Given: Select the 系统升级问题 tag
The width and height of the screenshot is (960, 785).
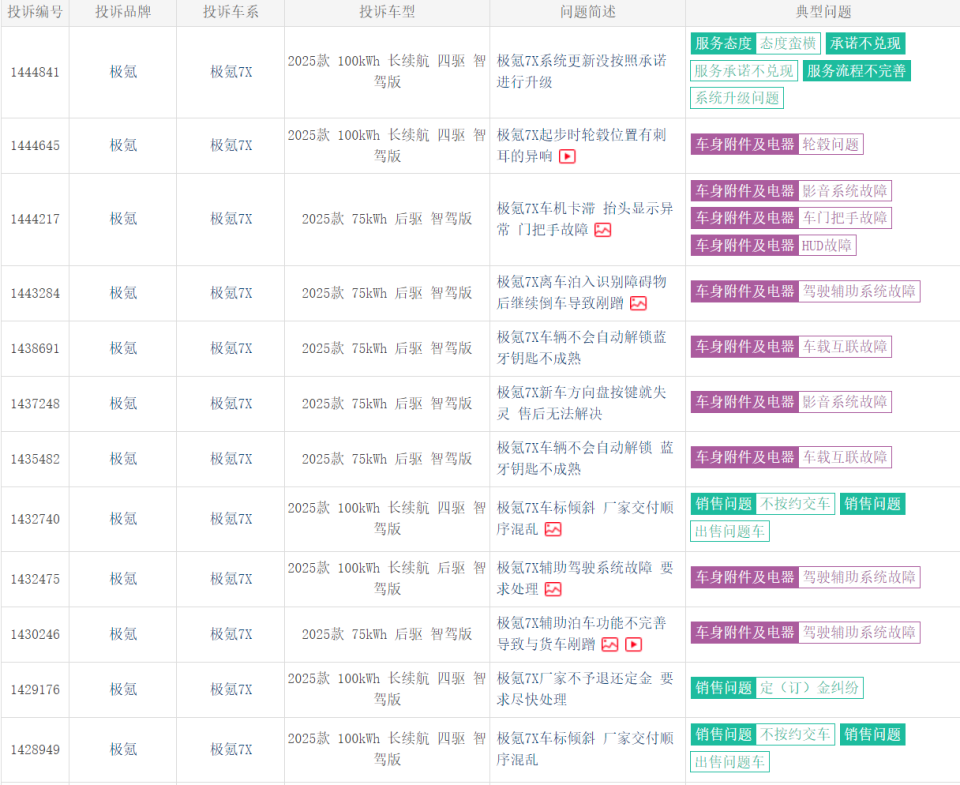Looking at the screenshot, I should click(x=737, y=98).
